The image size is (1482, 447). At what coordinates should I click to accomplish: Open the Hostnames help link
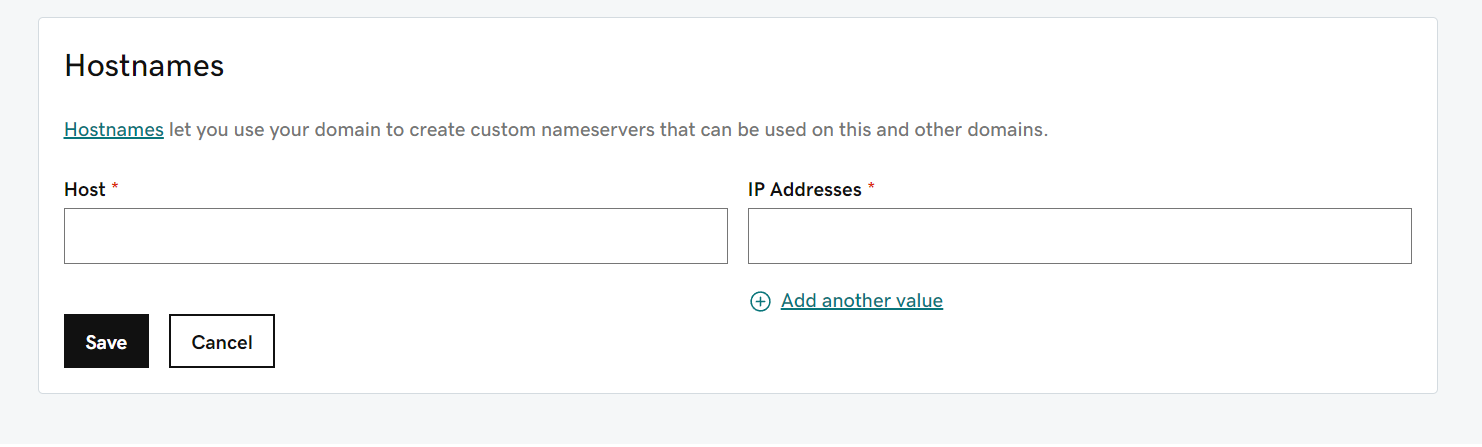coord(114,130)
